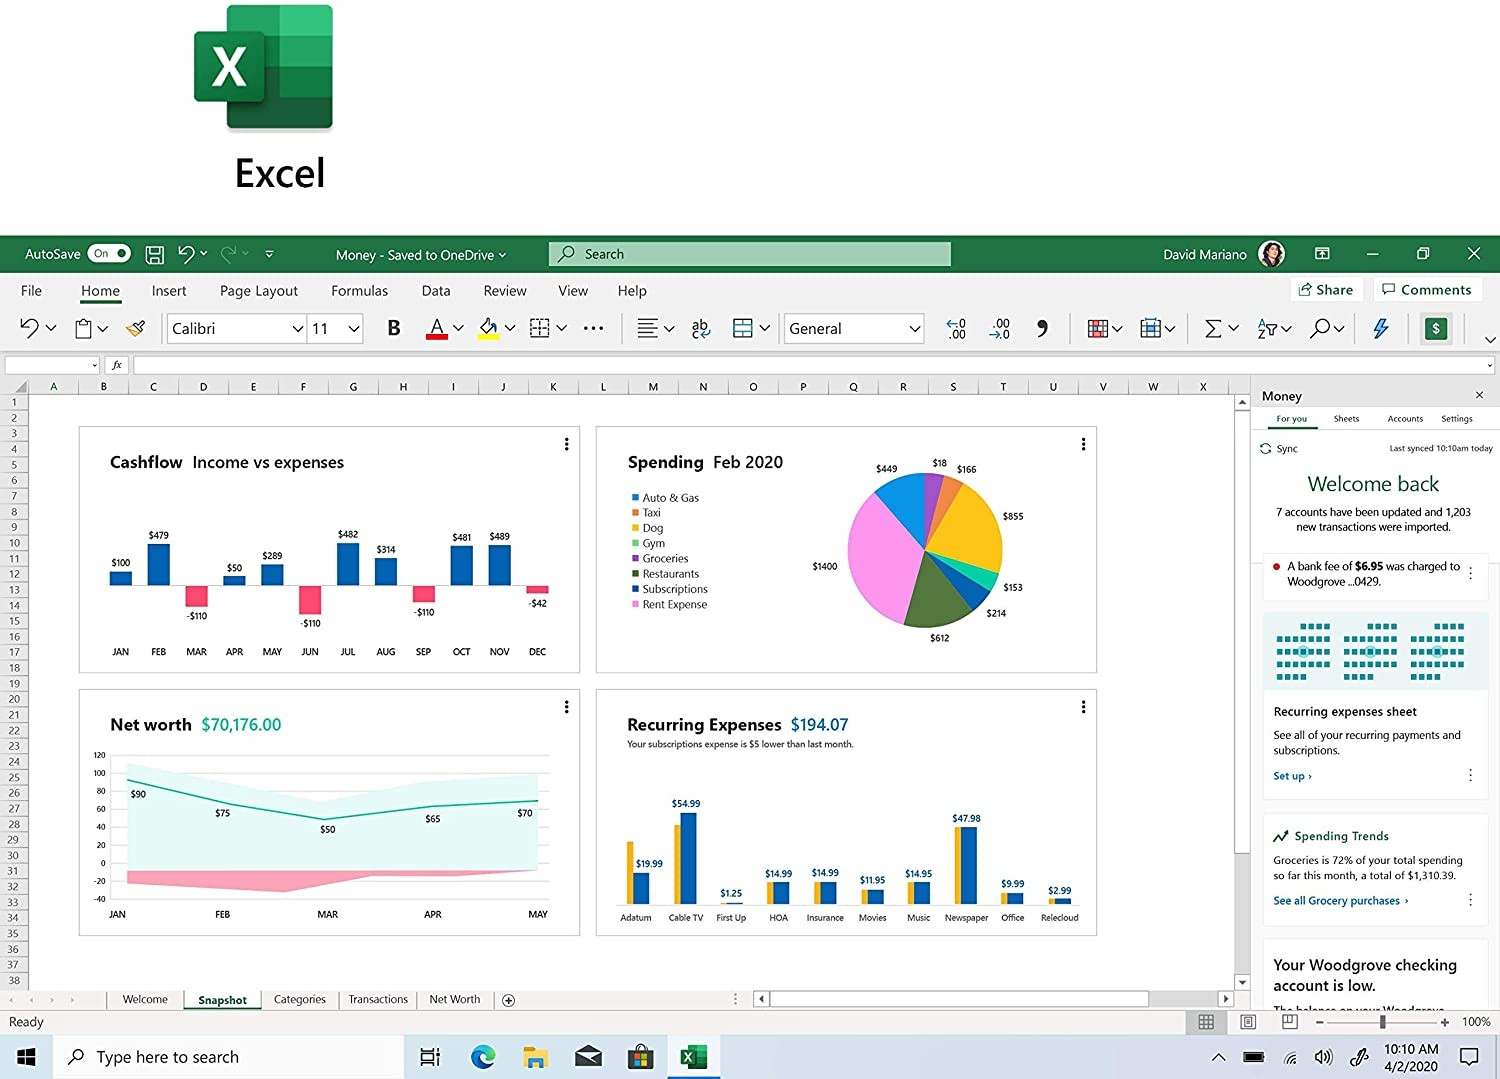Open the Calibri font name dropdown

tap(297, 328)
